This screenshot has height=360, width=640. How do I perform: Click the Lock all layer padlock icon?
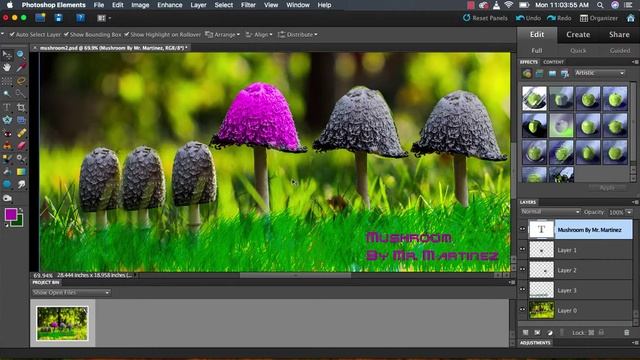tap(601, 333)
